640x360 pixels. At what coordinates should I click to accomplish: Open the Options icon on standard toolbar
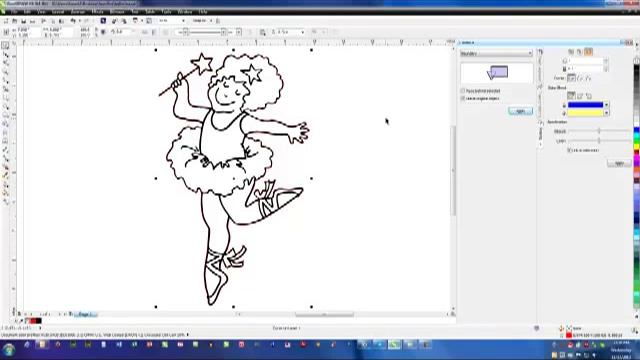tap(218, 21)
